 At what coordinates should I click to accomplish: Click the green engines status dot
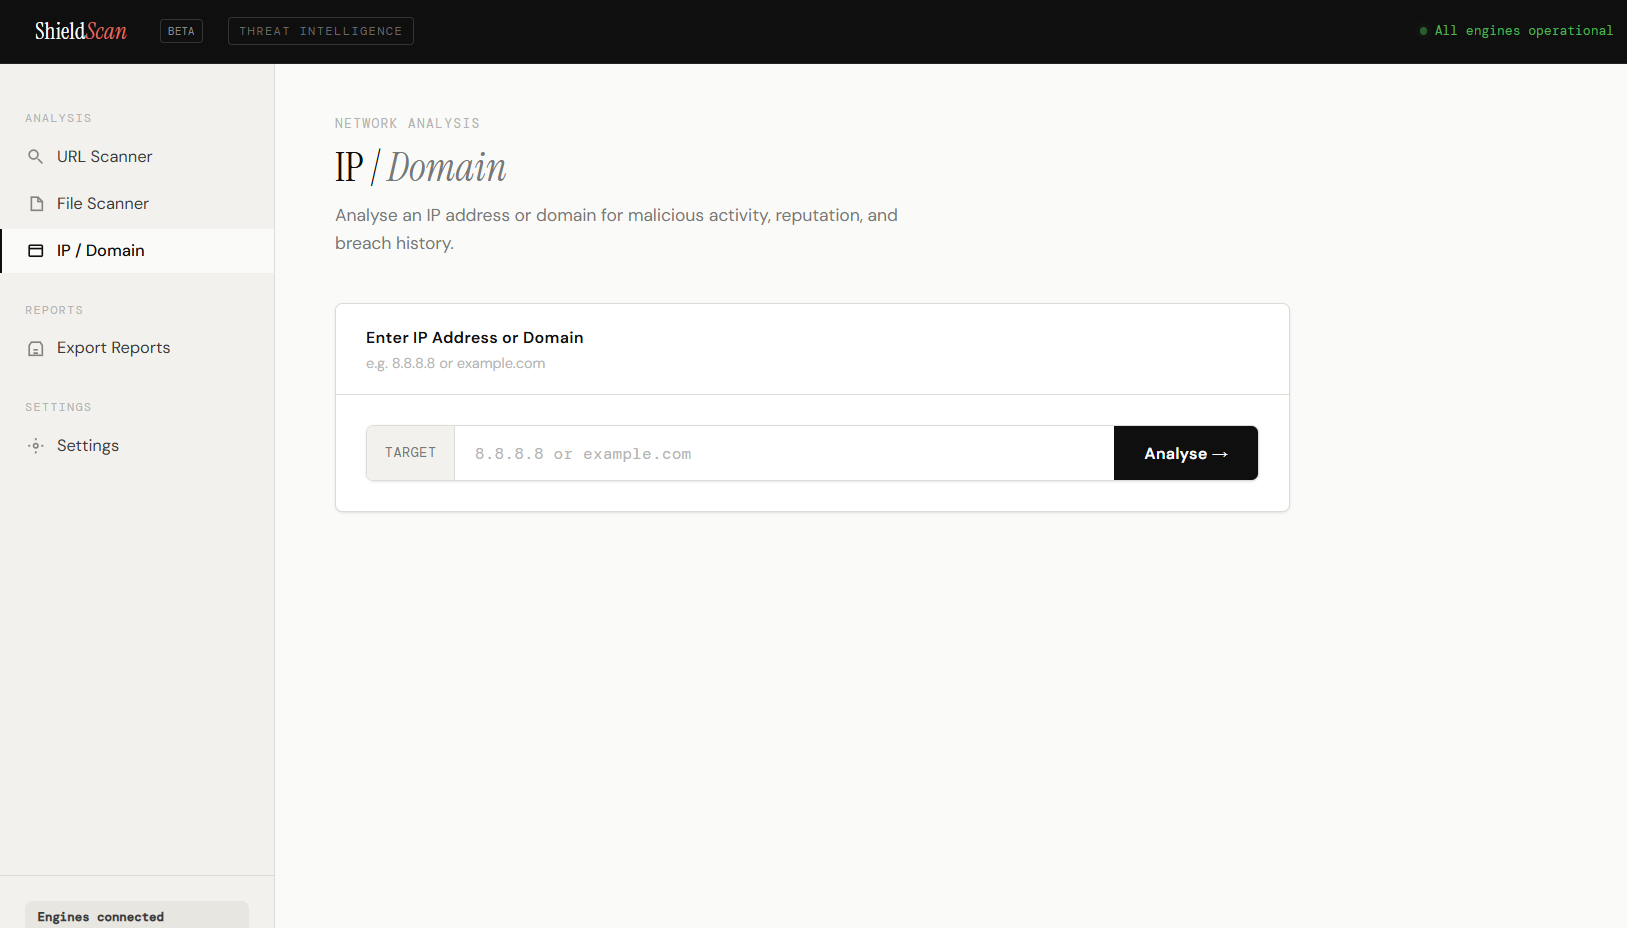pyautogui.click(x=1423, y=31)
